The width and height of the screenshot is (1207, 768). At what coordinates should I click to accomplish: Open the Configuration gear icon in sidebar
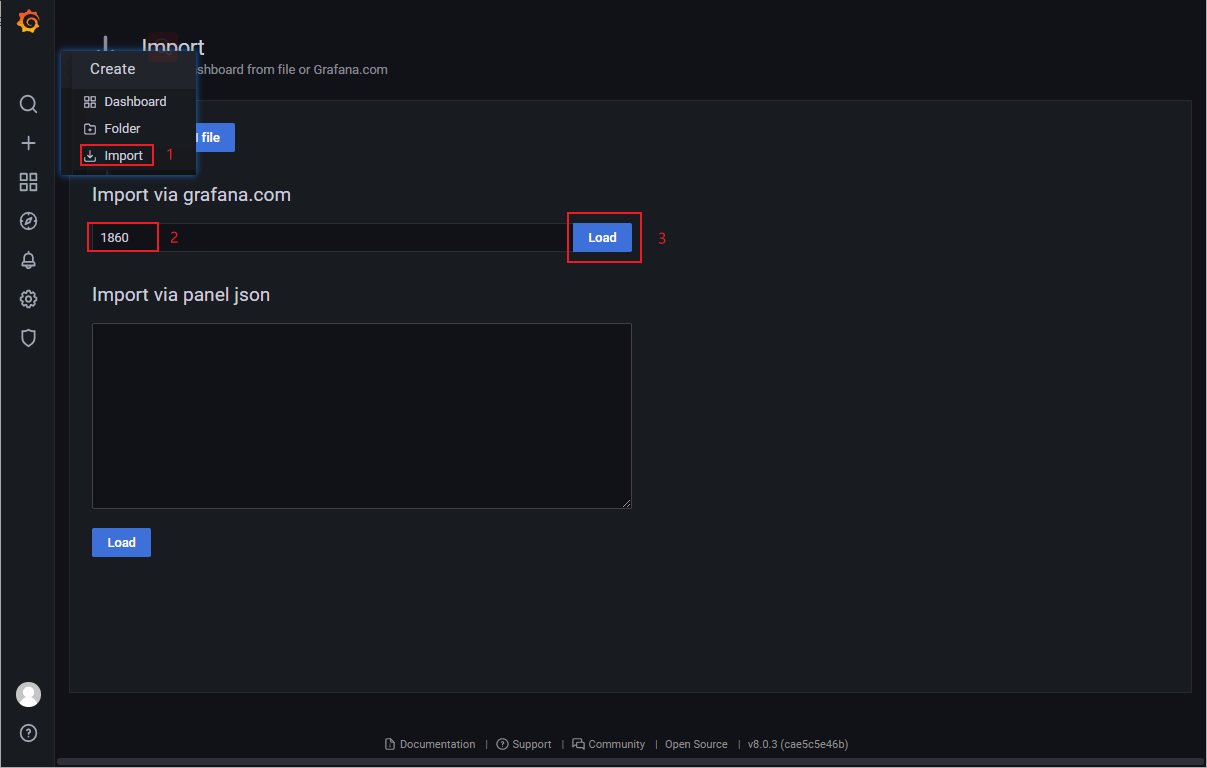pos(28,299)
